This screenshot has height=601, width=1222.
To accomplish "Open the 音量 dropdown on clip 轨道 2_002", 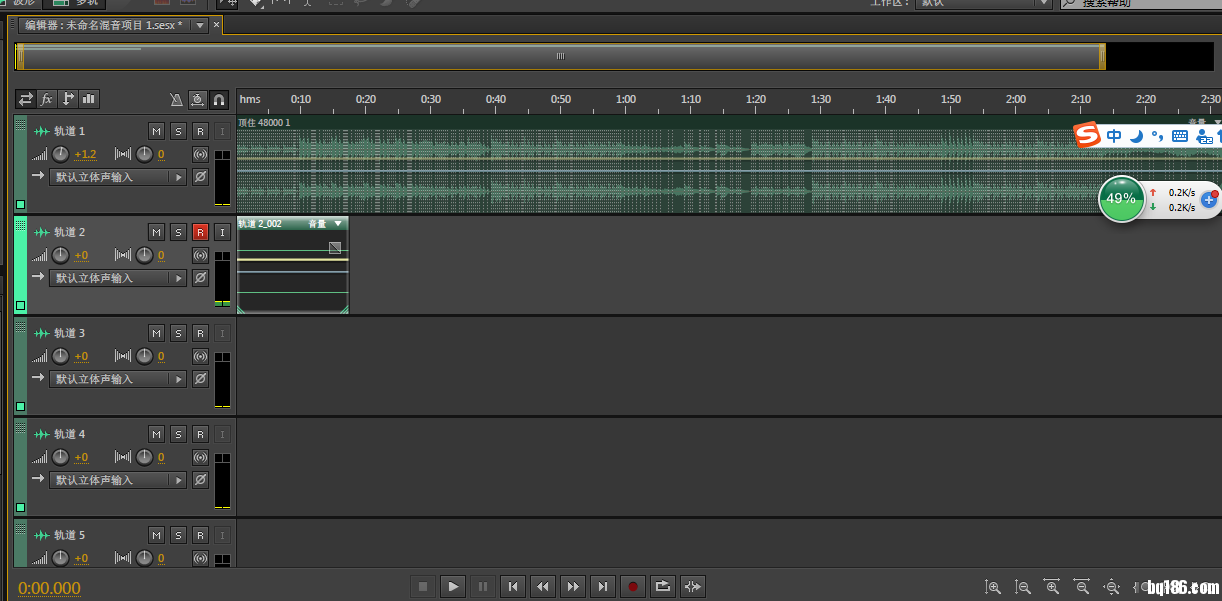I will pos(338,224).
